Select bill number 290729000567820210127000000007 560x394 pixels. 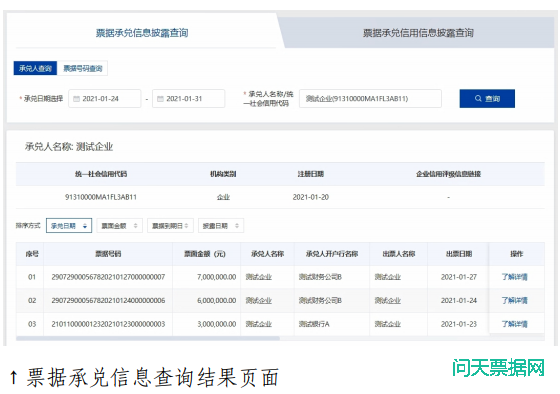pos(108,277)
